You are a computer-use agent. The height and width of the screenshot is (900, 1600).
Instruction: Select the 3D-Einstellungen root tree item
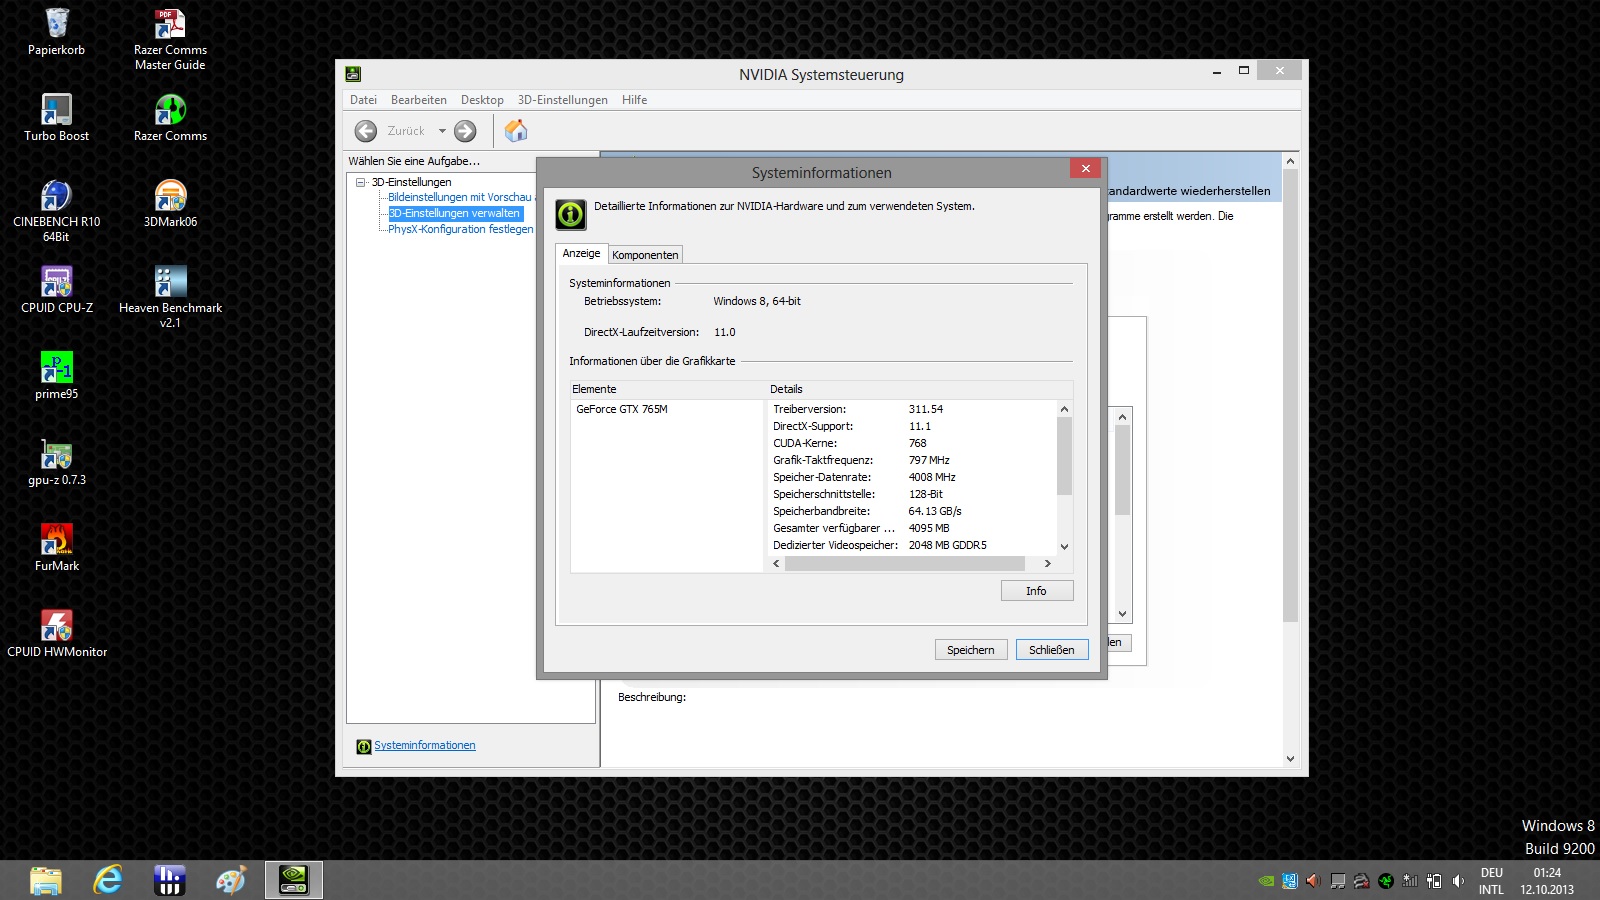412,182
